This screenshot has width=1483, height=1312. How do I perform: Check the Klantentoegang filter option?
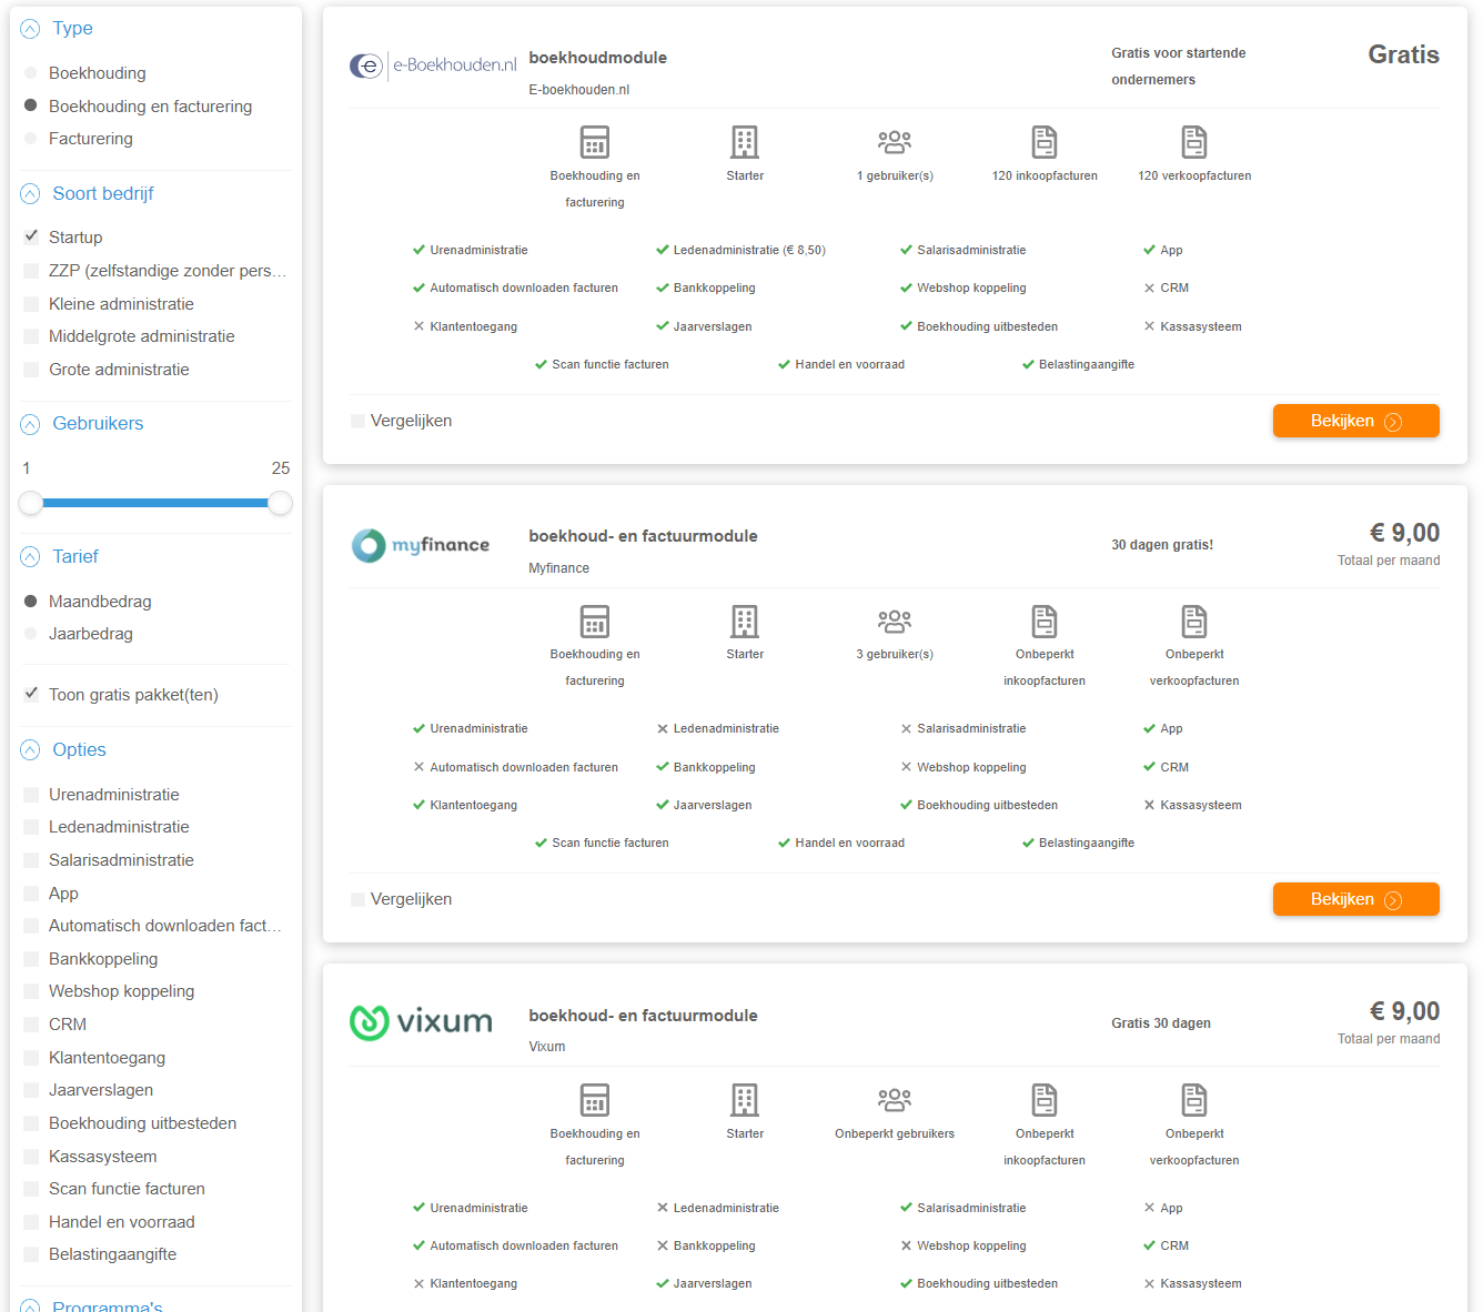point(31,1057)
